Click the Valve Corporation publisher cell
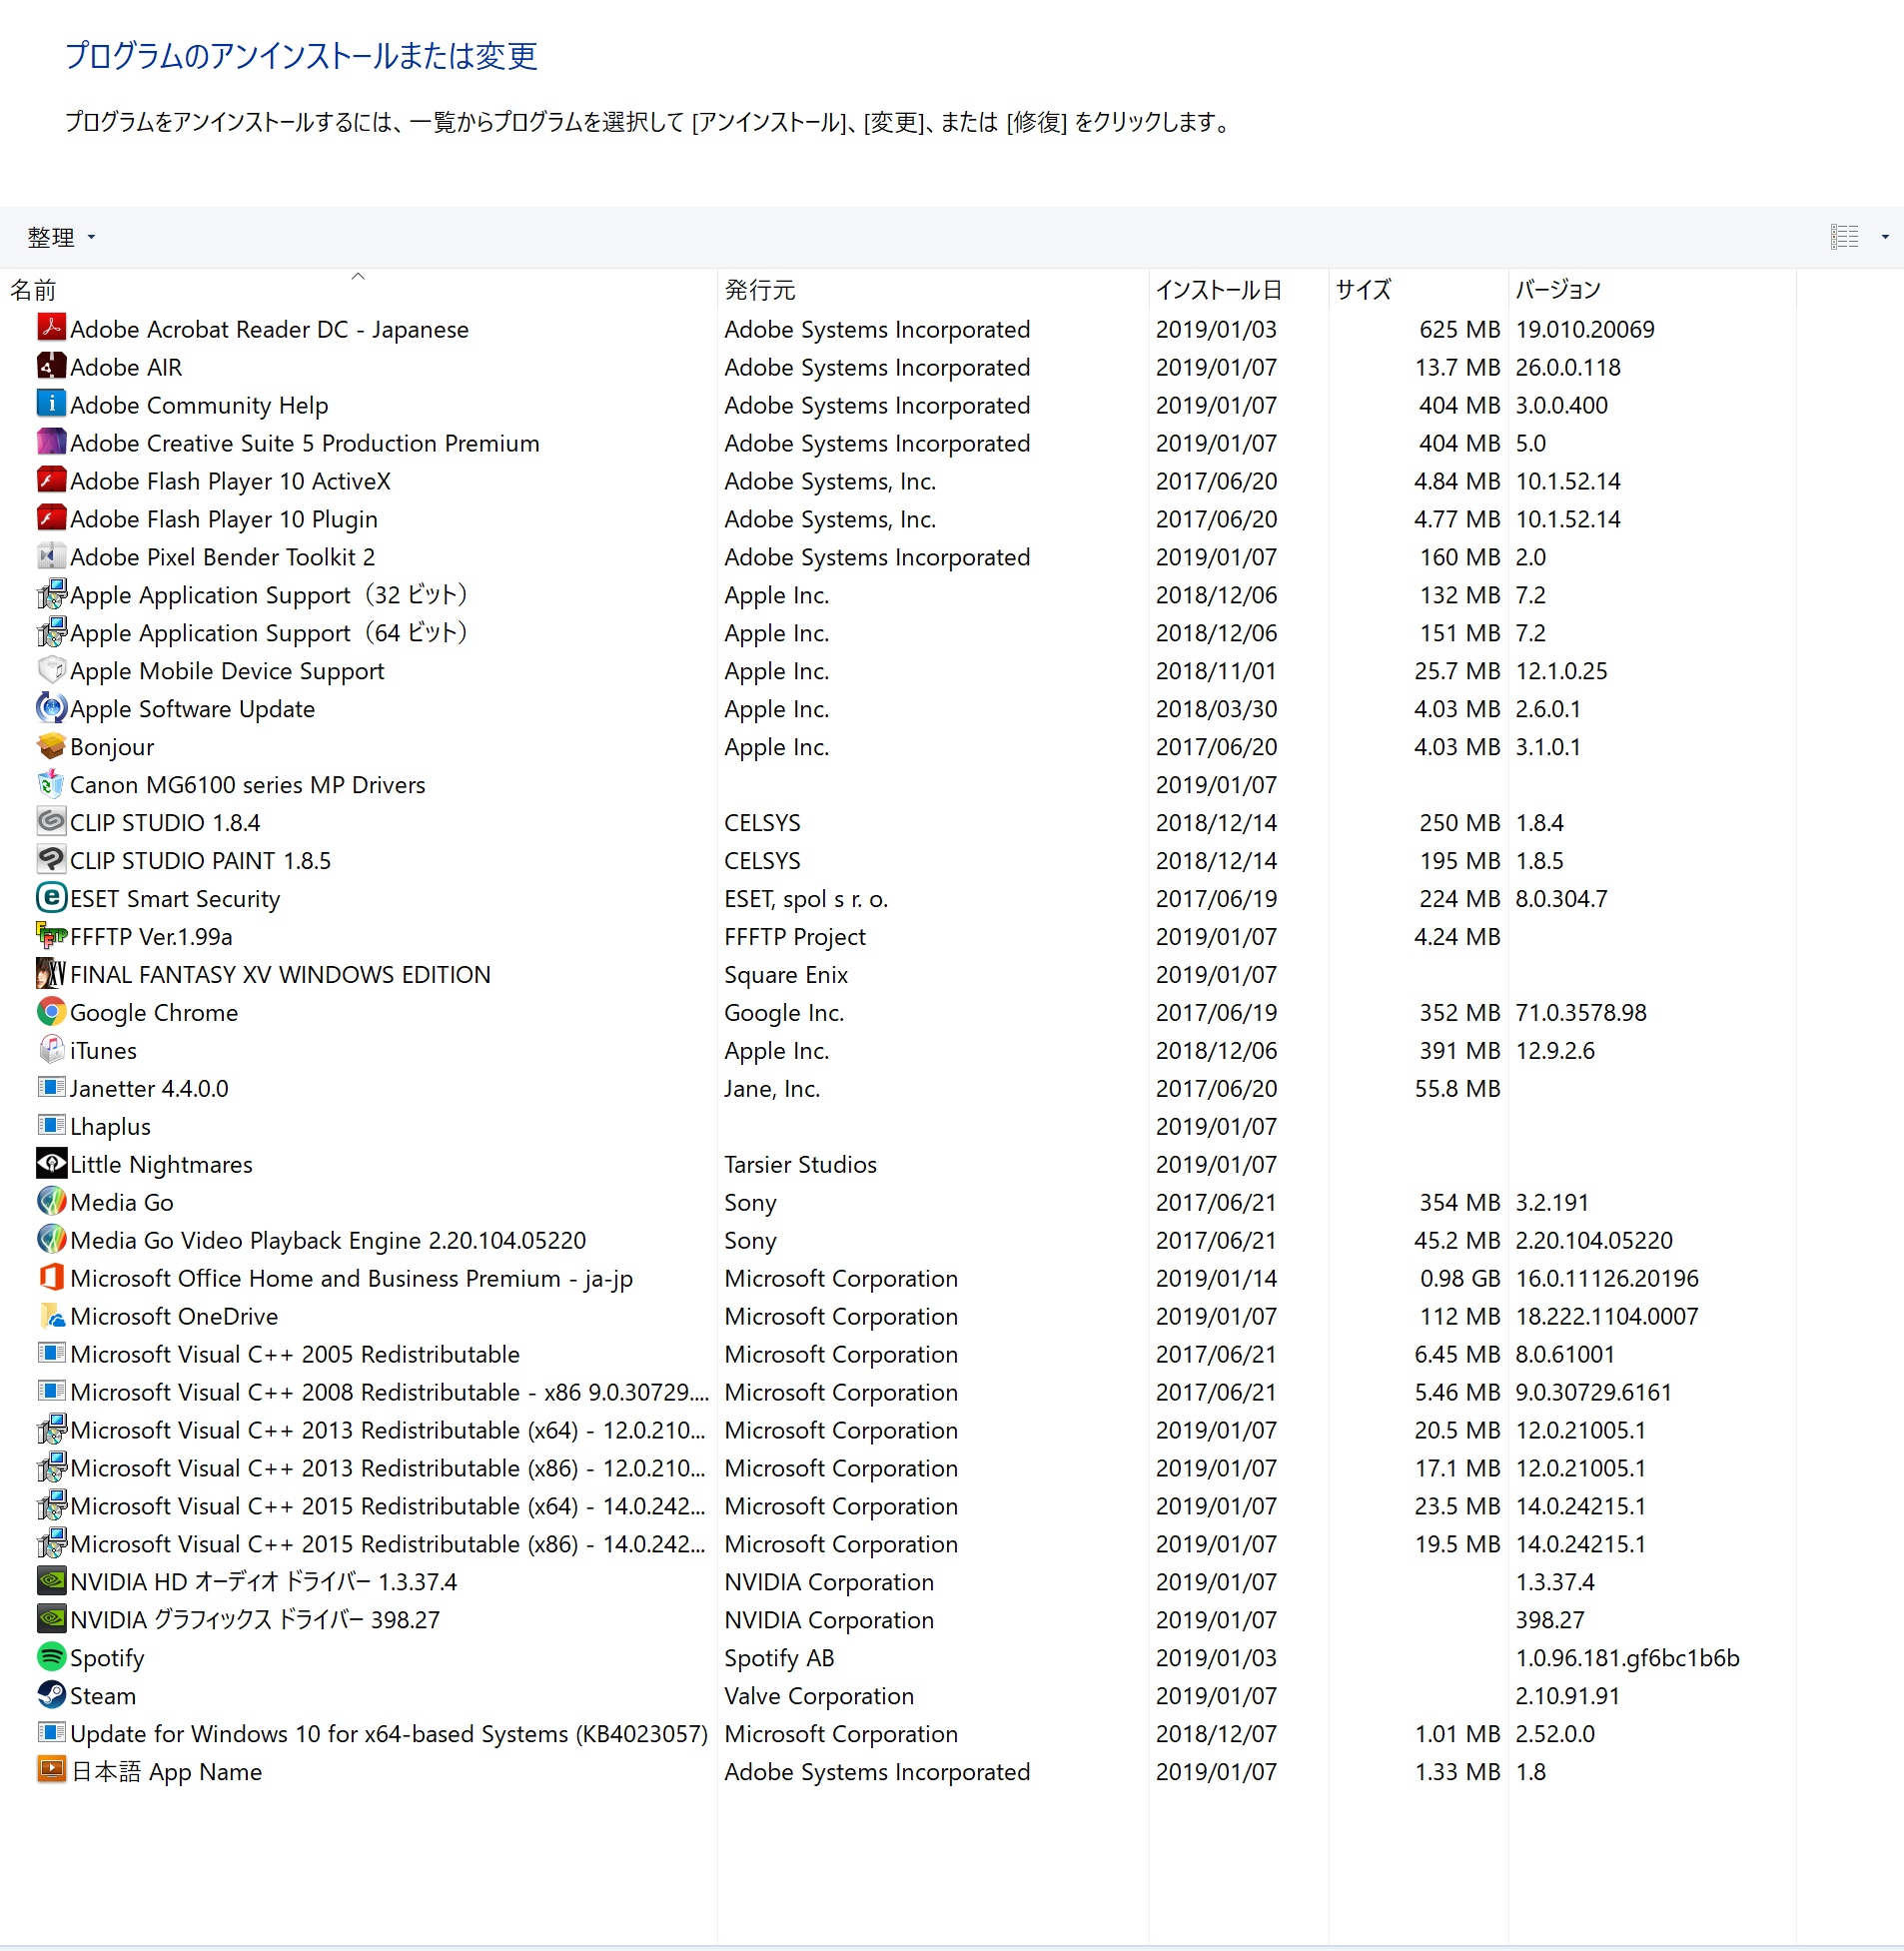Screen dimensions: 1904x1951 click(x=819, y=1695)
